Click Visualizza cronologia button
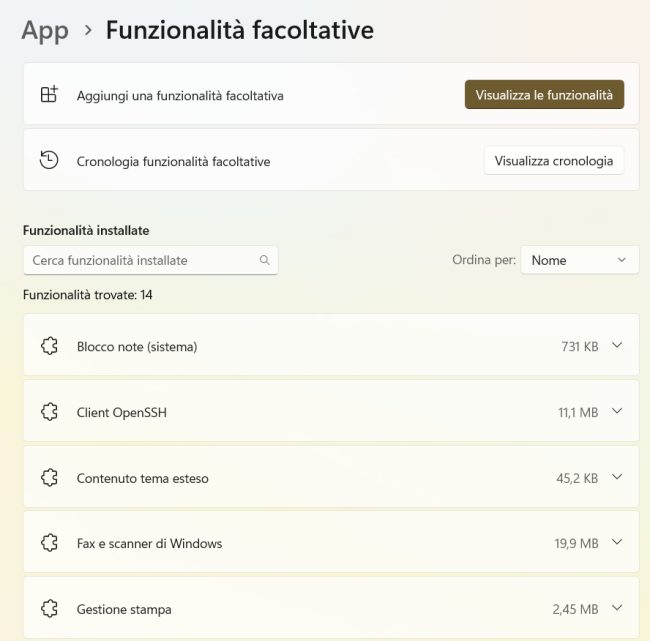This screenshot has width=650, height=641. click(553, 160)
